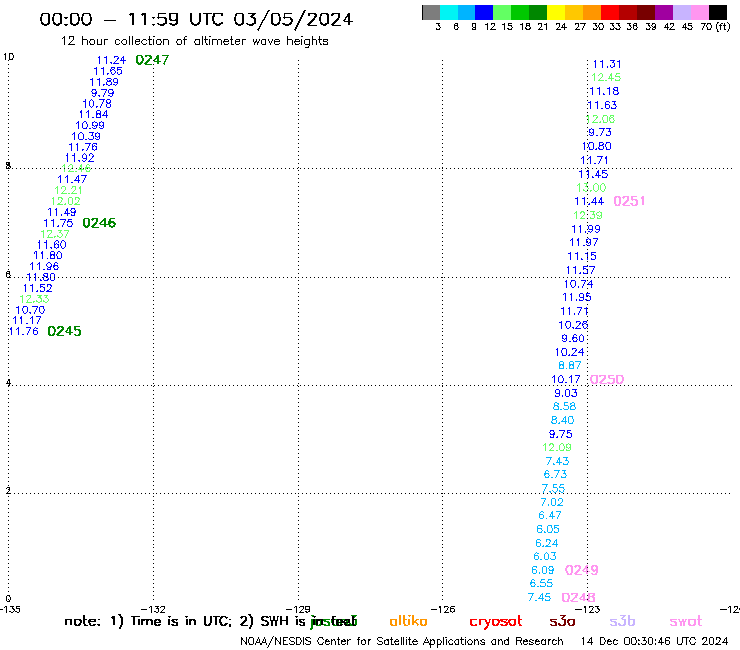Click the wave height value 6.09
The width and height of the screenshot is (740, 650).
coord(543,570)
